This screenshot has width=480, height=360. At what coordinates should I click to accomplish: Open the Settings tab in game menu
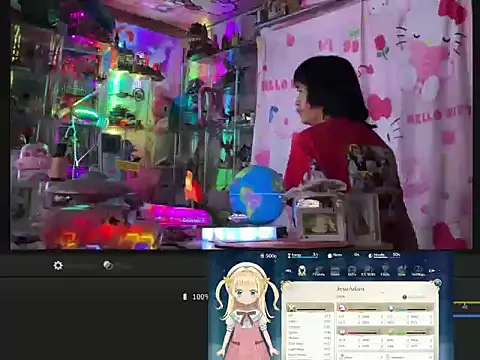click(418, 271)
